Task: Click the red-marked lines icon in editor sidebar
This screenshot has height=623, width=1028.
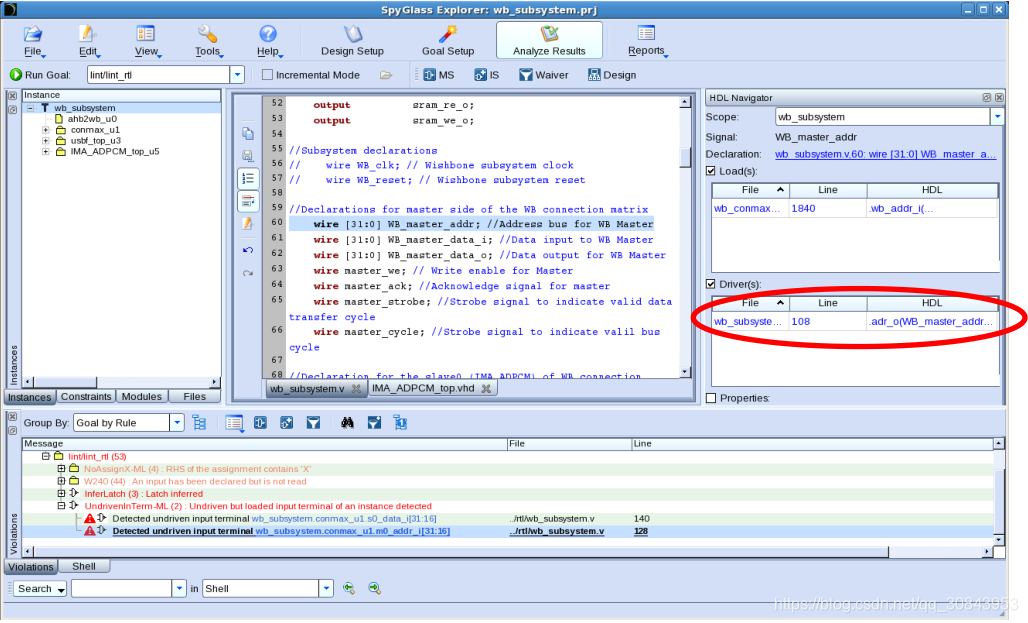Action: tap(248, 201)
